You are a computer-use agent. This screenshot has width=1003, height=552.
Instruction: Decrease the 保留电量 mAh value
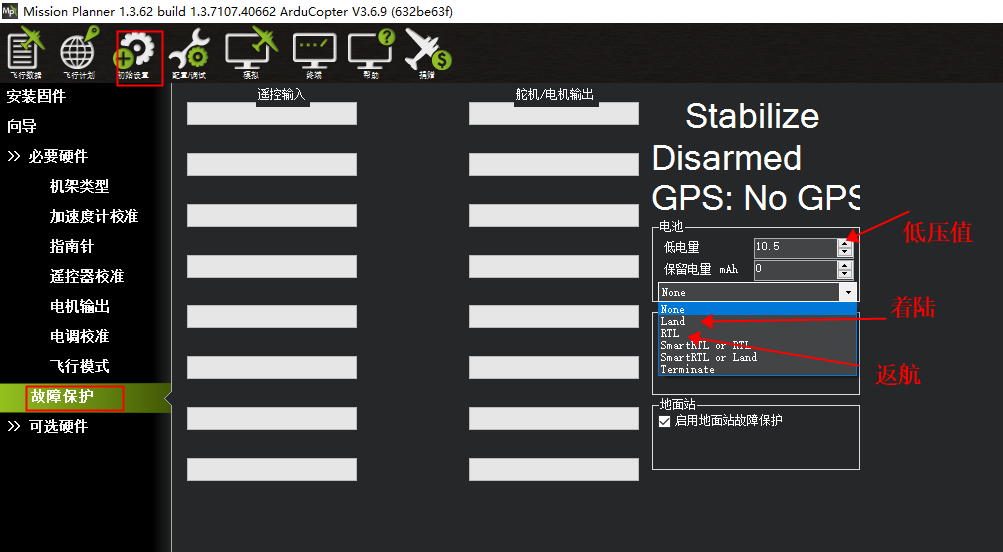tap(845, 274)
